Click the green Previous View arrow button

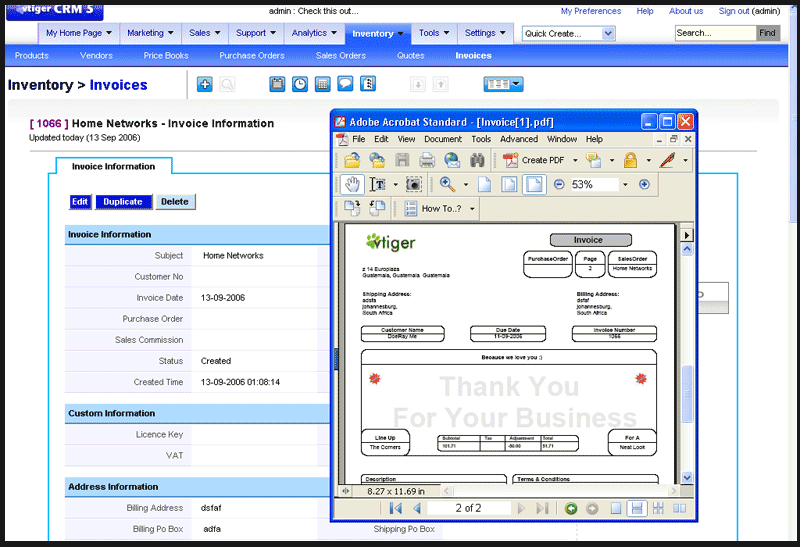tap(571, 508)
